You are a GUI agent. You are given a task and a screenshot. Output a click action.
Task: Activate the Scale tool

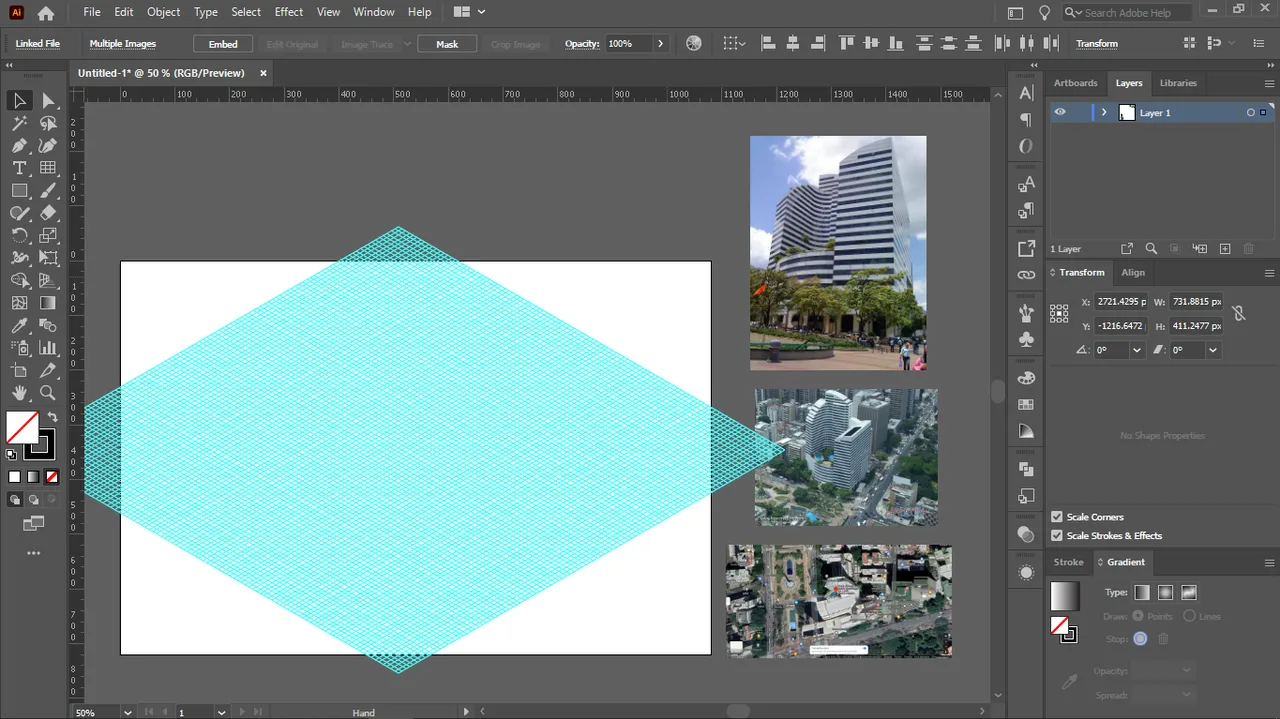pos(48,236)
